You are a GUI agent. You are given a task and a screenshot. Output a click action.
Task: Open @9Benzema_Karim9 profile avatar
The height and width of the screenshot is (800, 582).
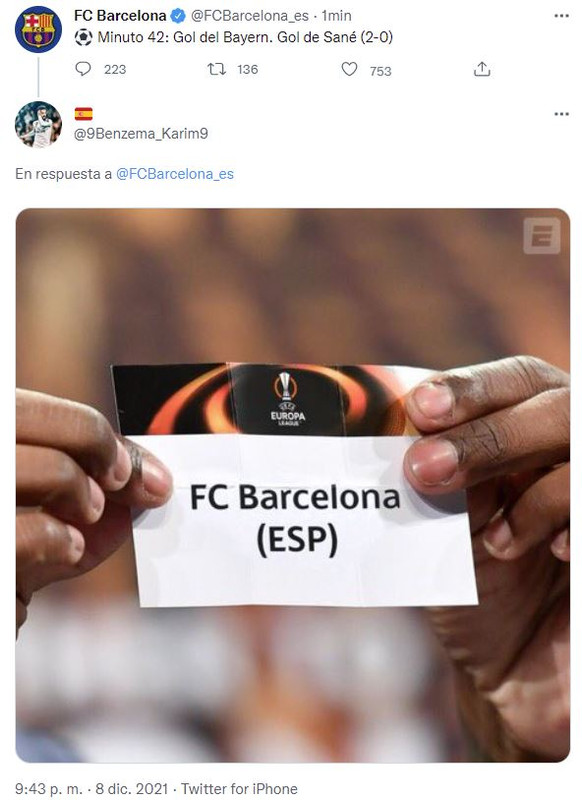[x=38, y=124]
